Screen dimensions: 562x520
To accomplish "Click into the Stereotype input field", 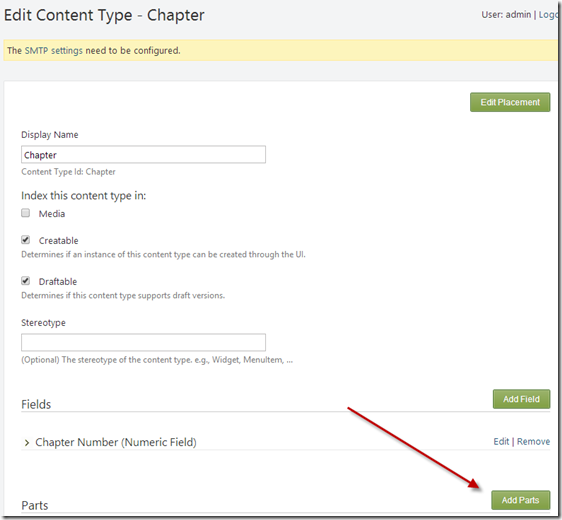I will click(143, 342).
